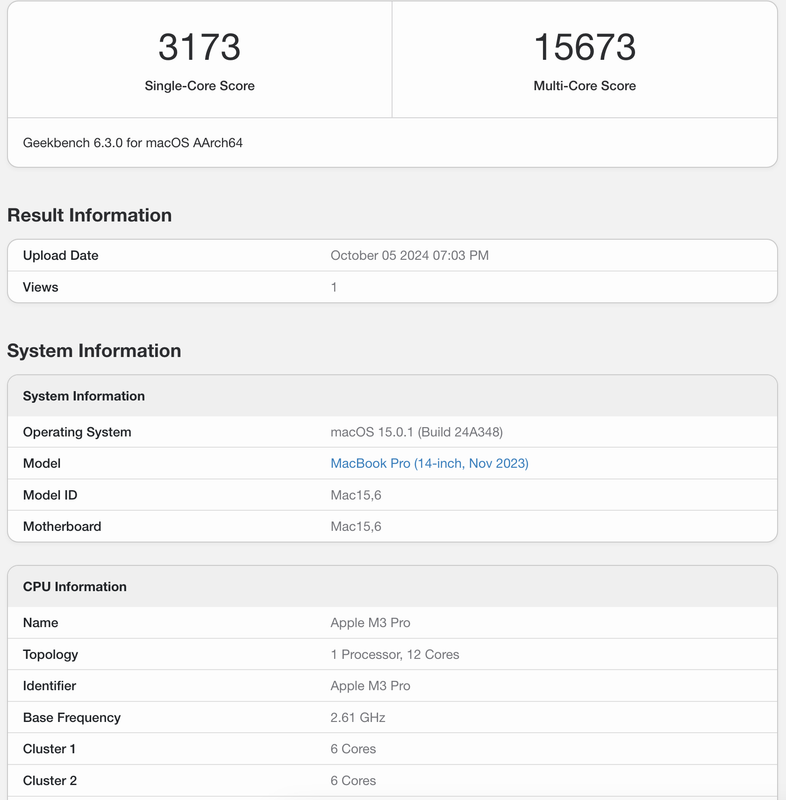Click Geekbench 6.3.0 for macOS AArch64 text
Viewport: 786px width, 800px height.
pyautogui.click(x=133, y=143)
